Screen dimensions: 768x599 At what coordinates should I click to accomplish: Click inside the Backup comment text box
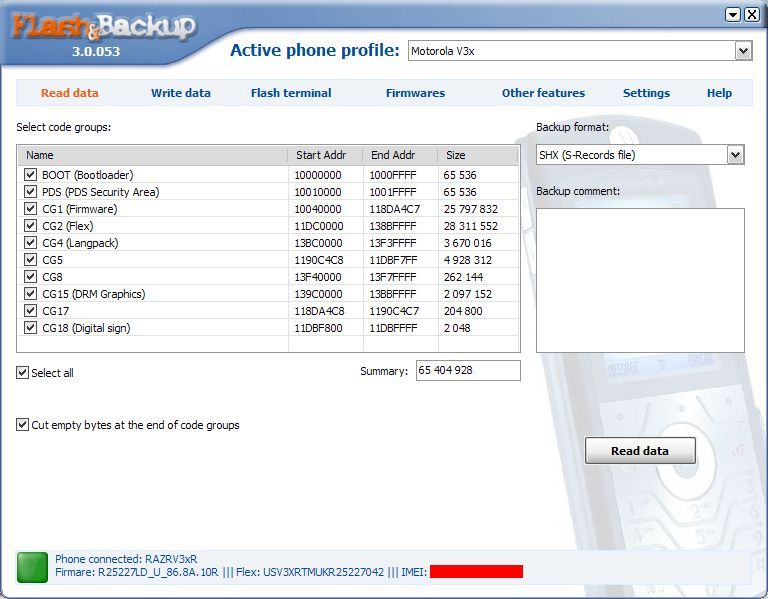tap(640, 280)
